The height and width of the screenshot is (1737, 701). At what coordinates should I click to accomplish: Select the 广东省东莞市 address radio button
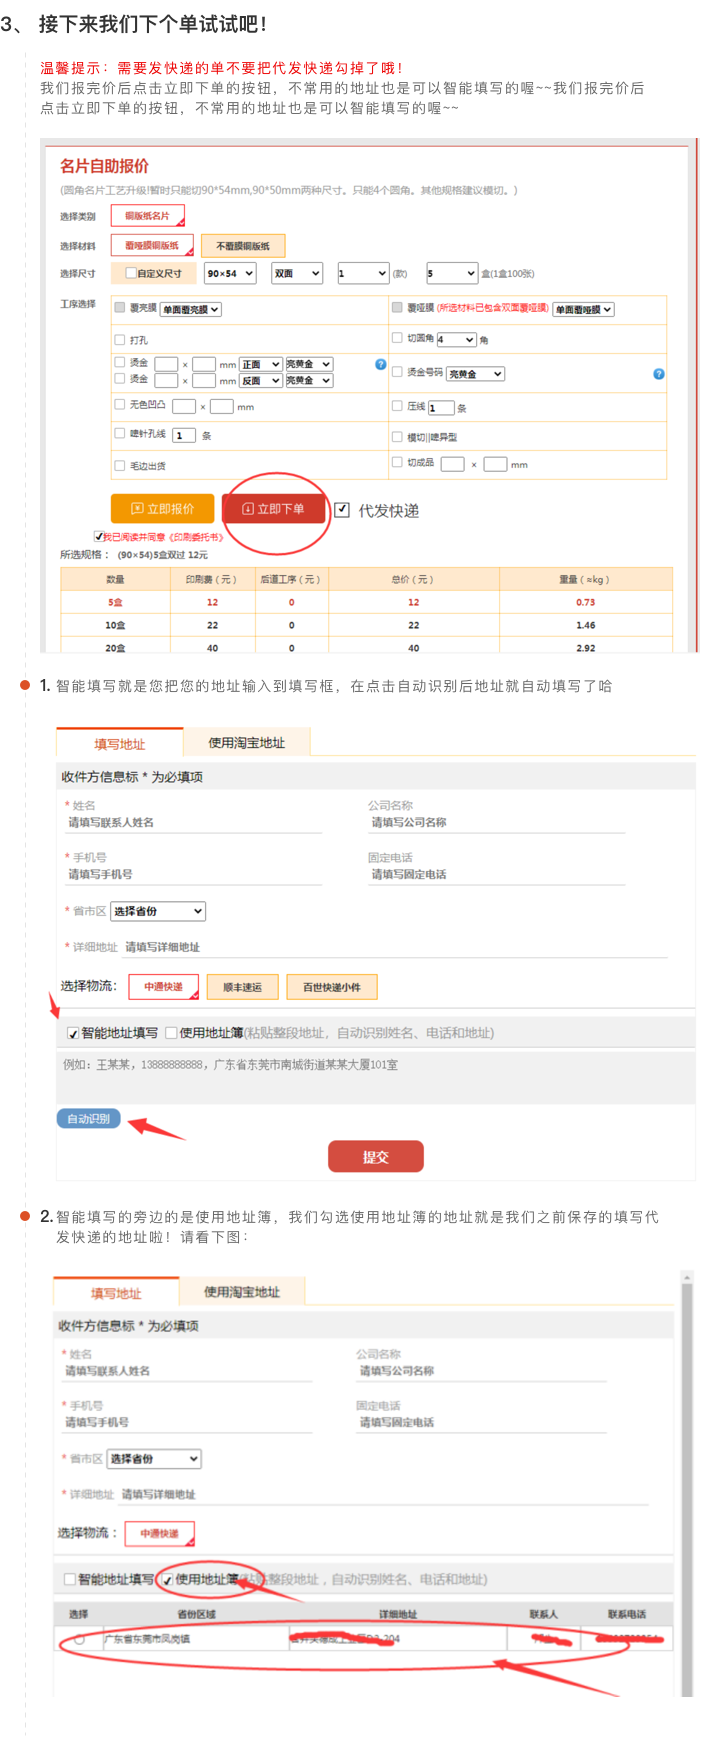pyautogui.click(x=80, y=1639)
